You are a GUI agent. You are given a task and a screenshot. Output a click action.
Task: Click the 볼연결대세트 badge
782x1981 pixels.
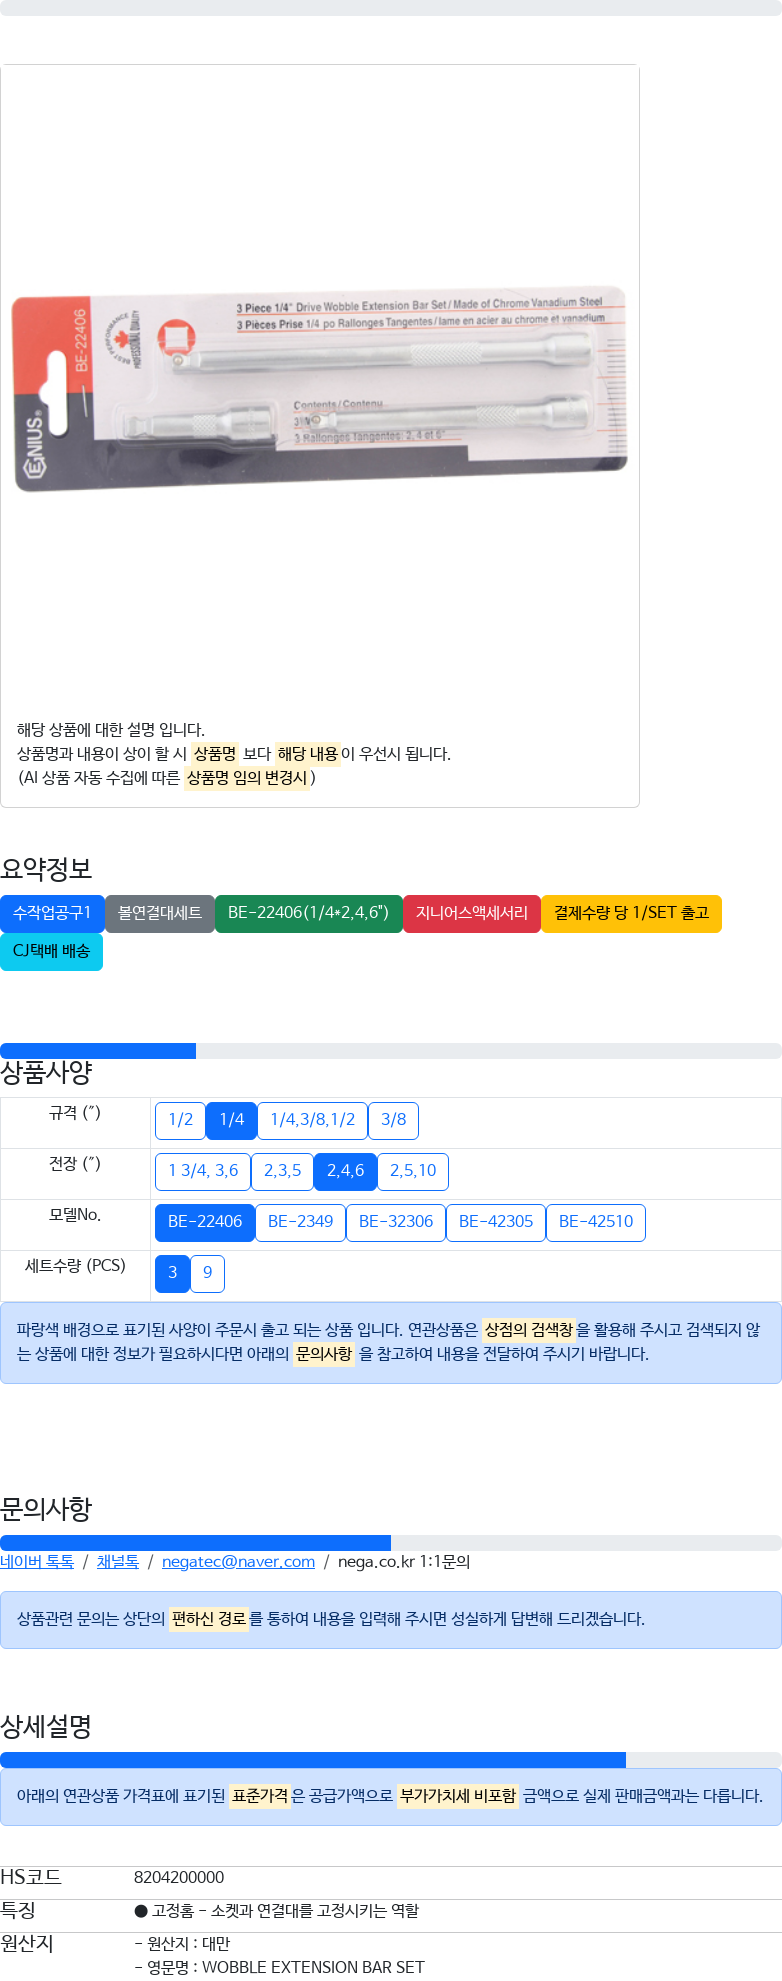(160, 913)
